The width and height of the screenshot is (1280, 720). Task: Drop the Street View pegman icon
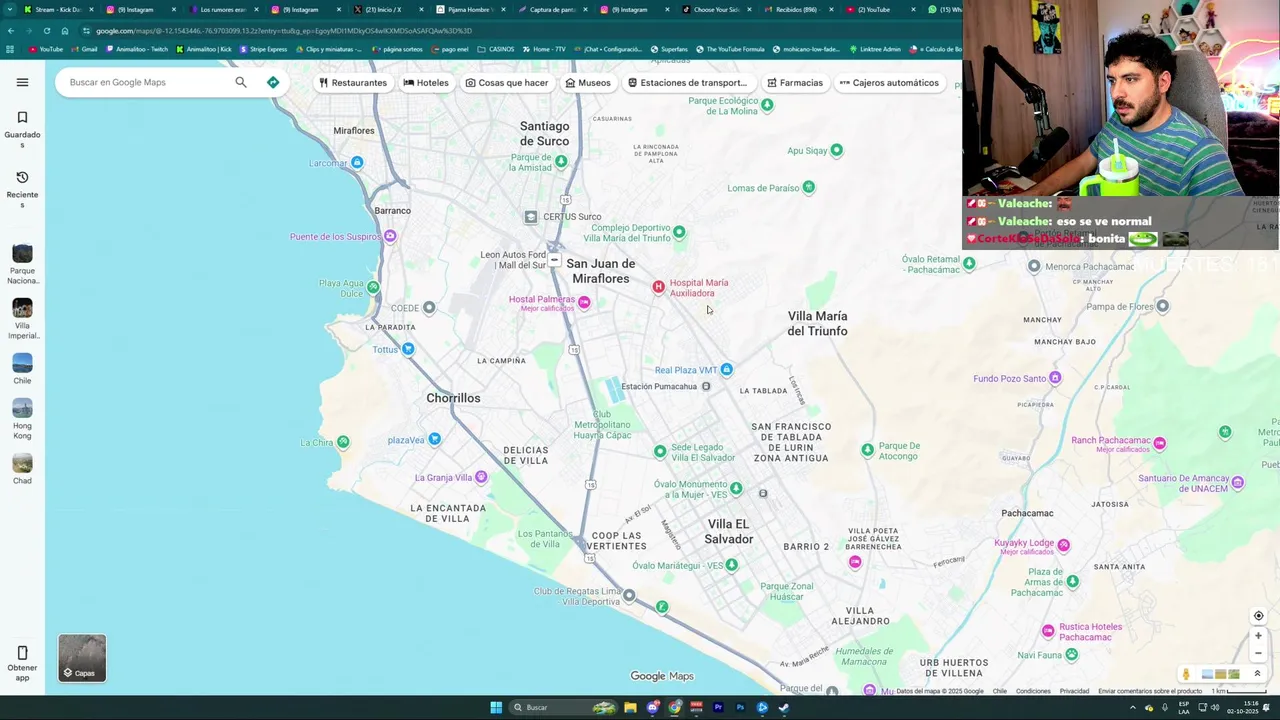click(x=1186, y=675)
